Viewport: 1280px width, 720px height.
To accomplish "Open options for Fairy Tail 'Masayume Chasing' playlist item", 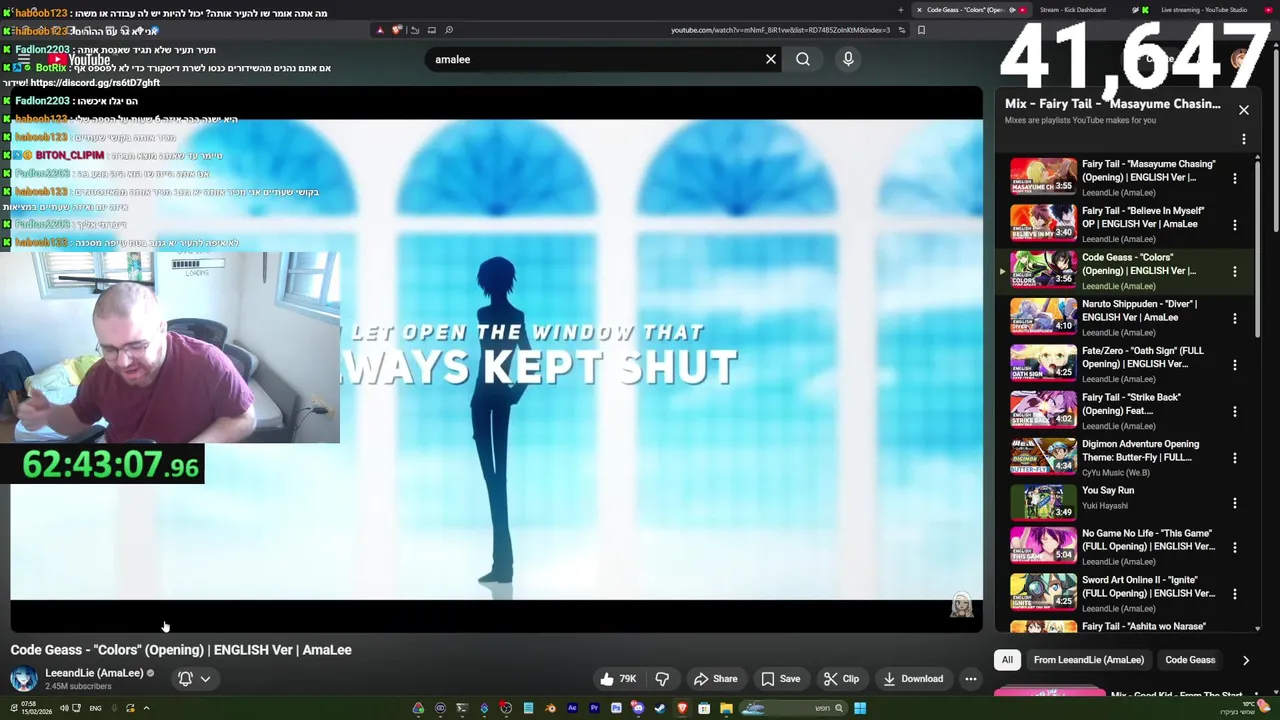I will point(1235,178).
